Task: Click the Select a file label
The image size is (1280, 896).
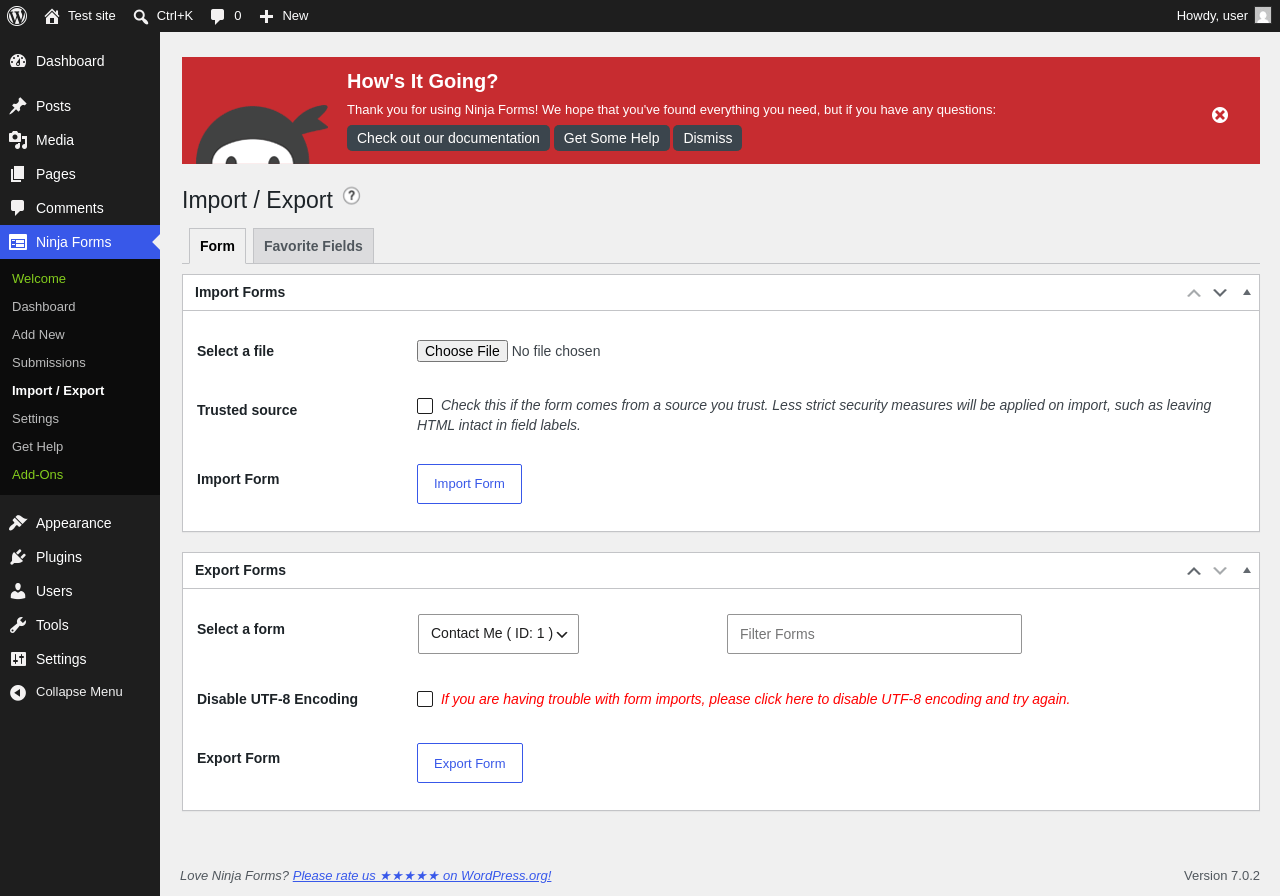Action: (235, 351)
